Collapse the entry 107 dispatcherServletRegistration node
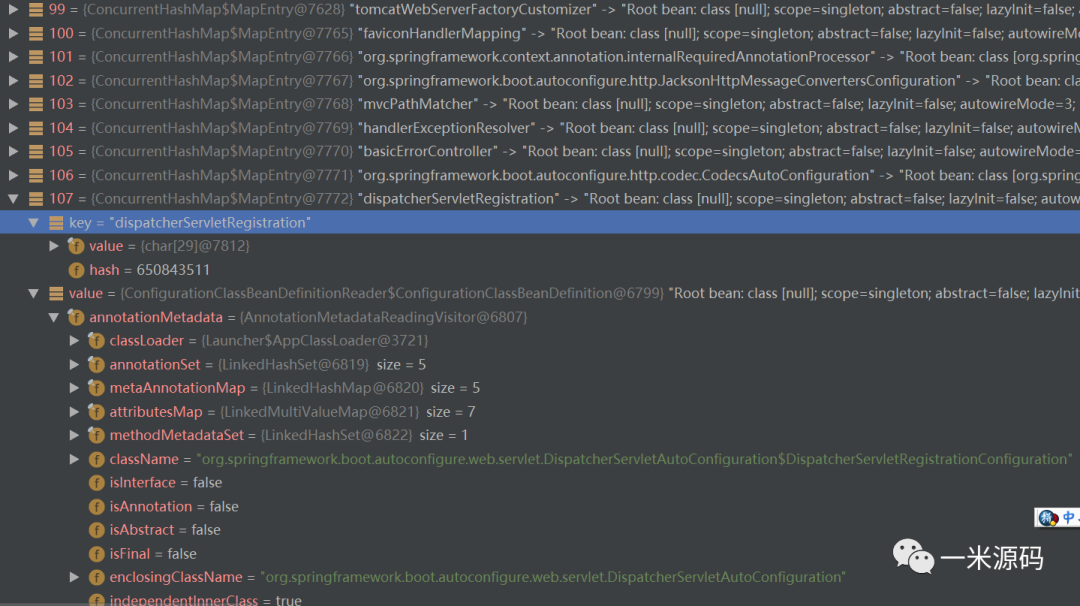This screenshot has height=606, width=1080. coord(13,199)
